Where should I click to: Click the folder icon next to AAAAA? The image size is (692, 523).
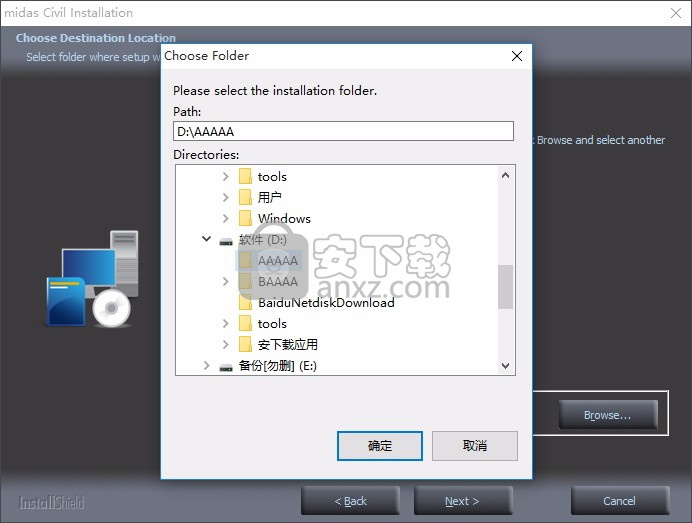tap(245, 260)
